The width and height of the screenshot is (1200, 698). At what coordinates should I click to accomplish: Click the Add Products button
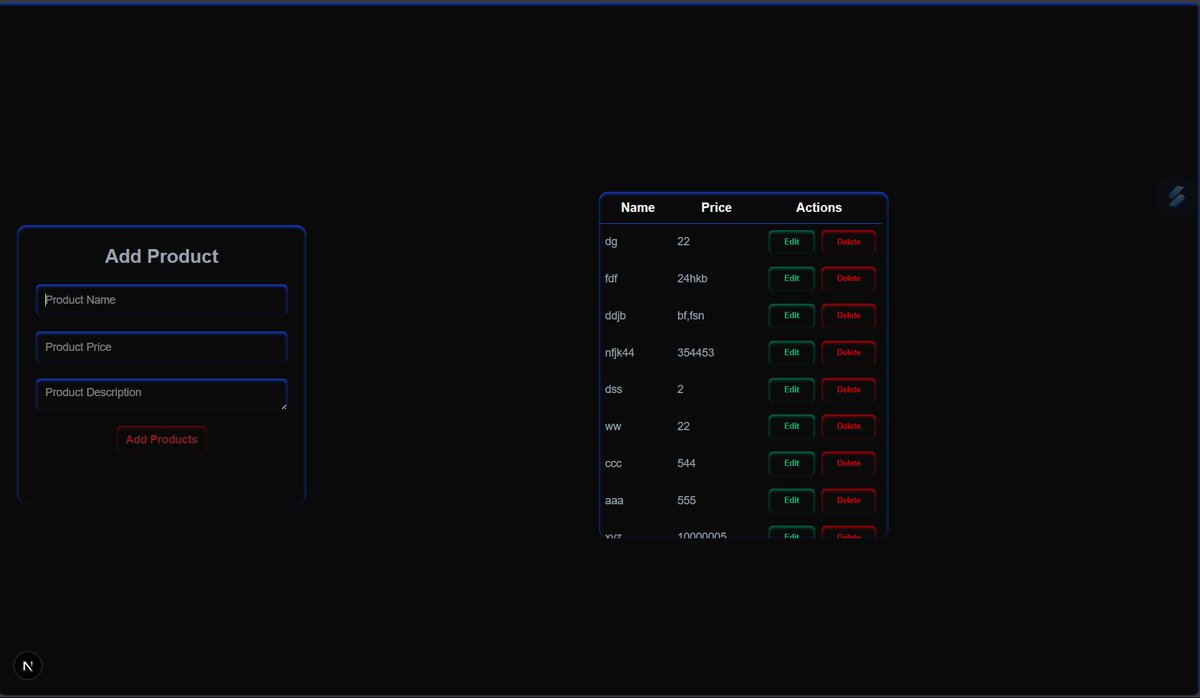[x=161, y=440]
